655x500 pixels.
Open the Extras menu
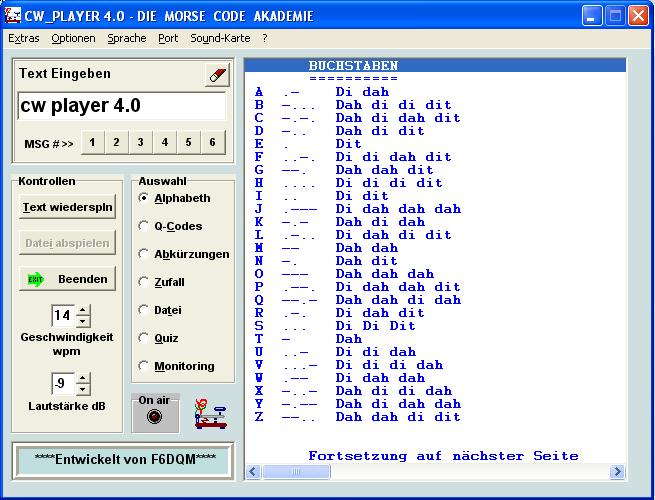pyautogui.click(x=24, y=38)
